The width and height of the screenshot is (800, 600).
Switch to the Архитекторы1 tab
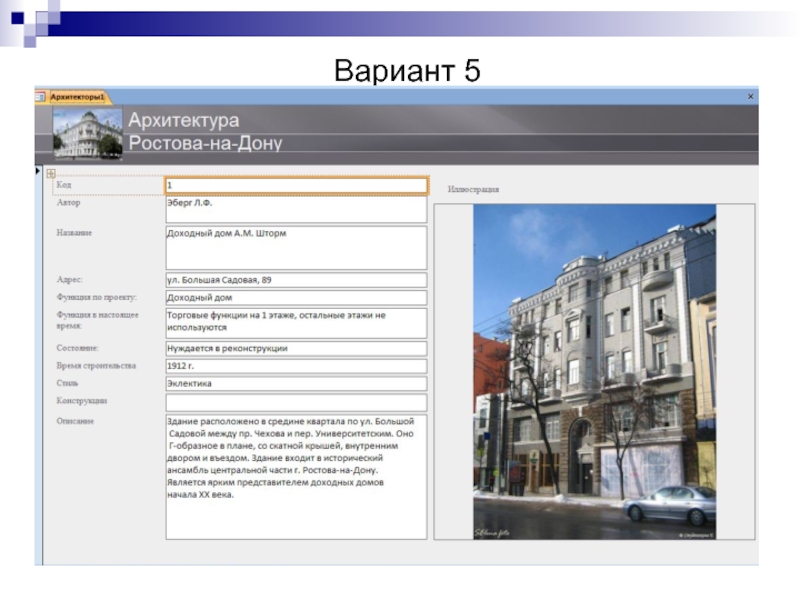(x=78, y=97)
